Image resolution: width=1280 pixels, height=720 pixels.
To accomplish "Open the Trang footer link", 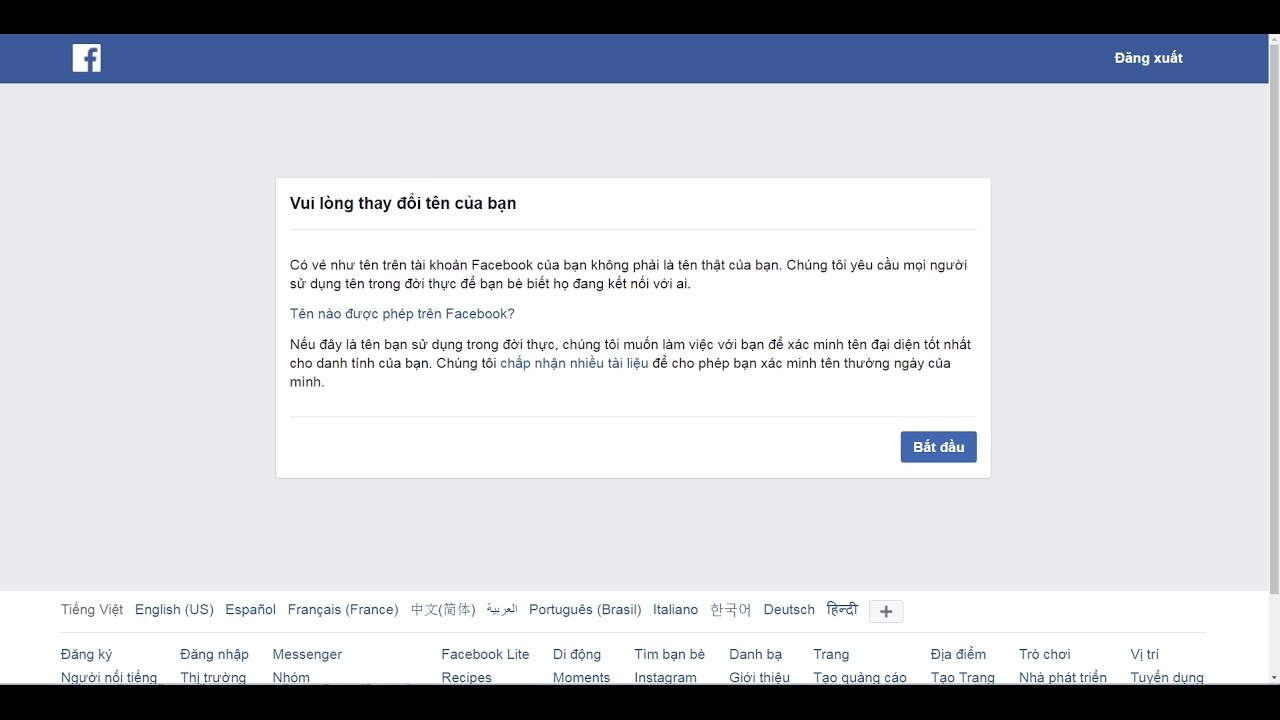I will coord(831,654).
